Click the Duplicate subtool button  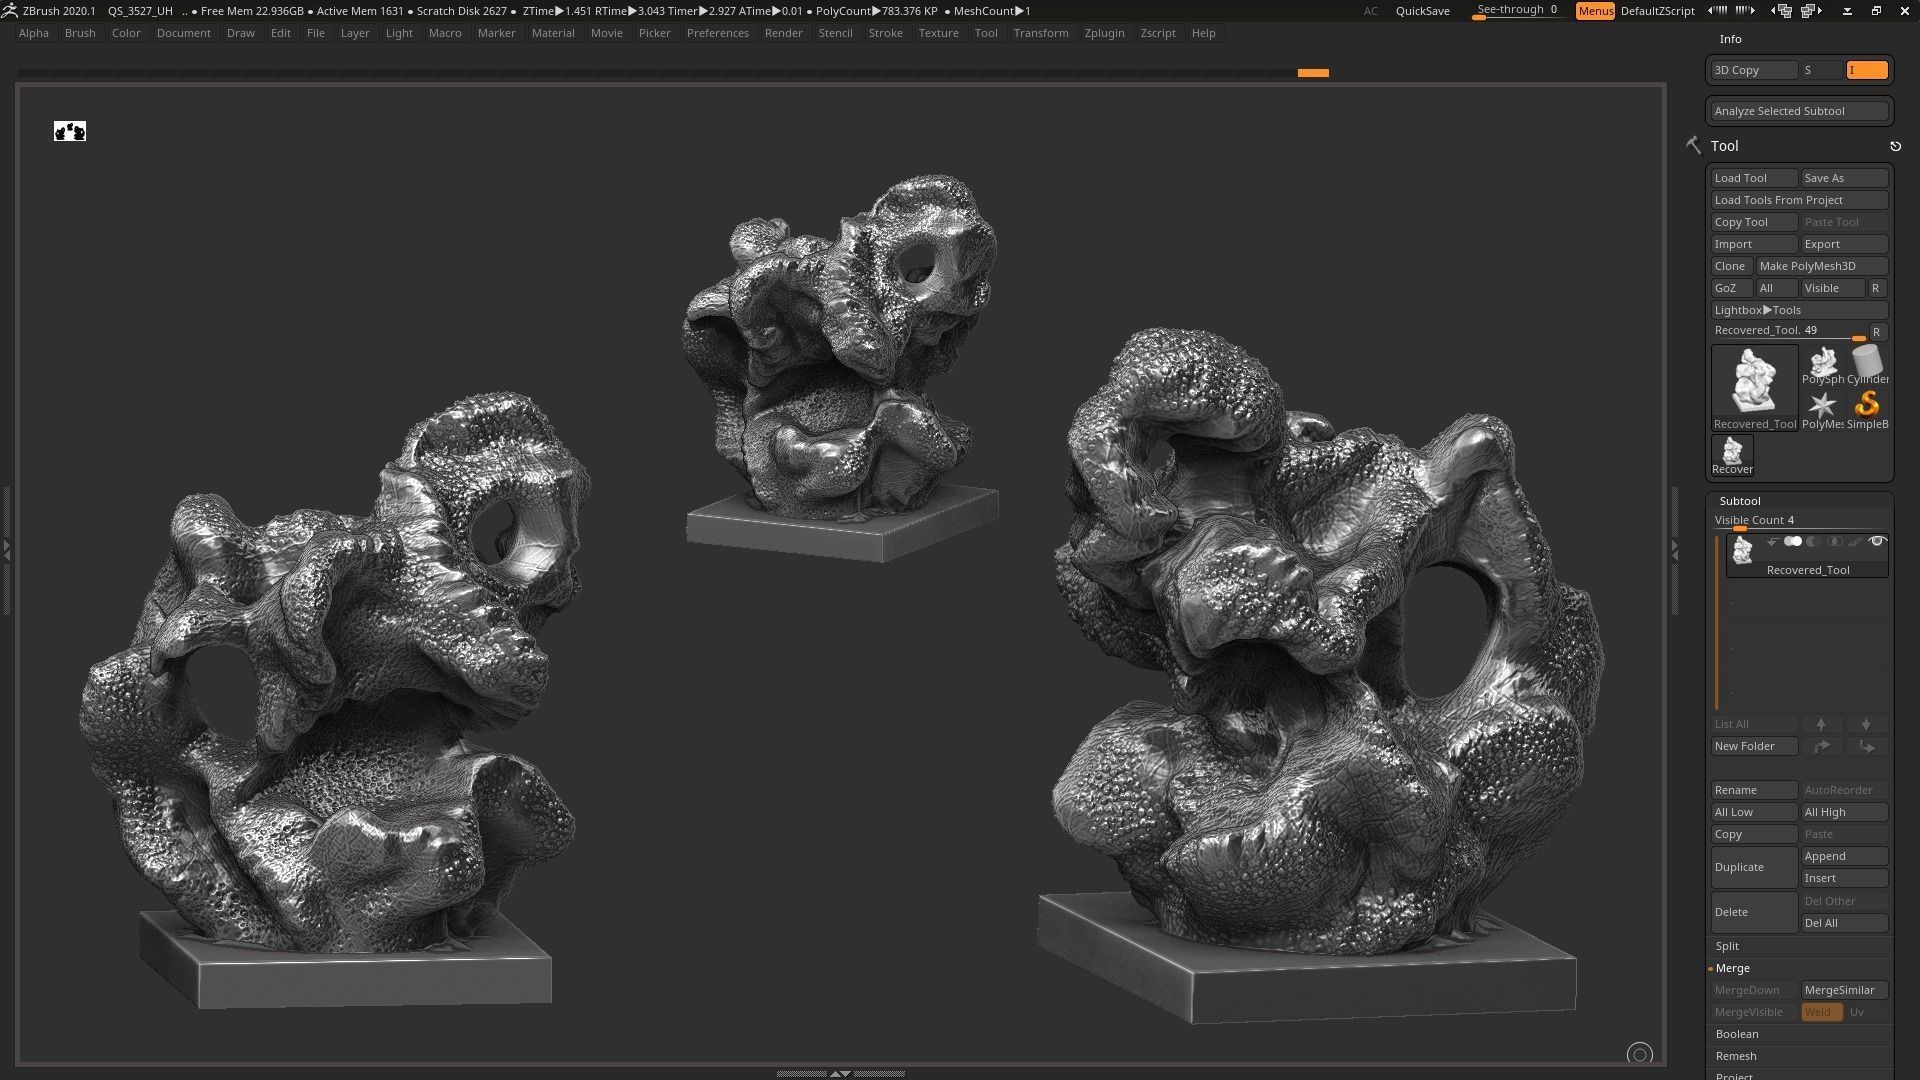coord(1754,867)
